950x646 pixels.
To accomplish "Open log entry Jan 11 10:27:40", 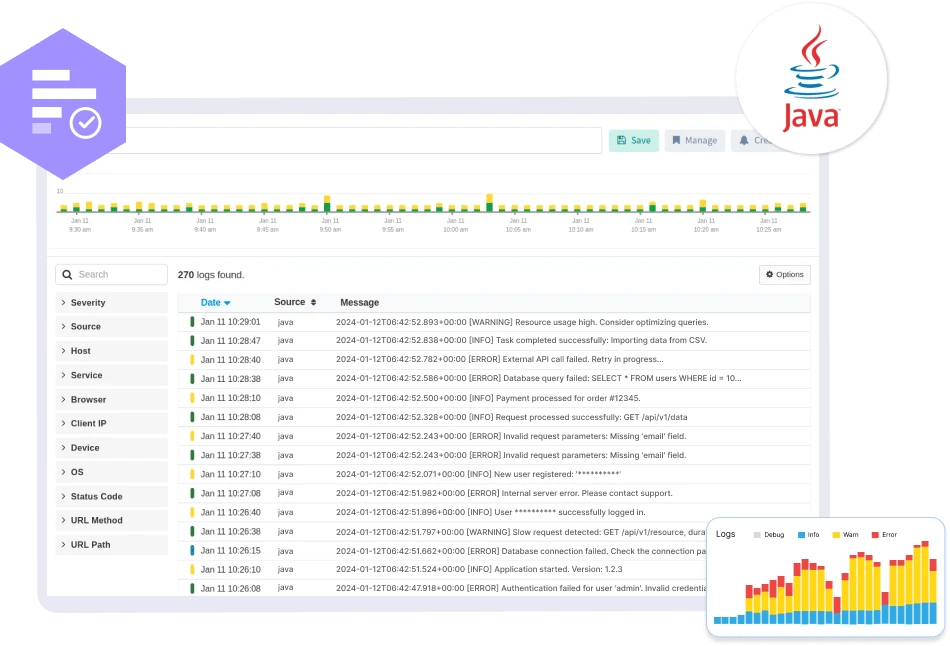I will (494, 436).
